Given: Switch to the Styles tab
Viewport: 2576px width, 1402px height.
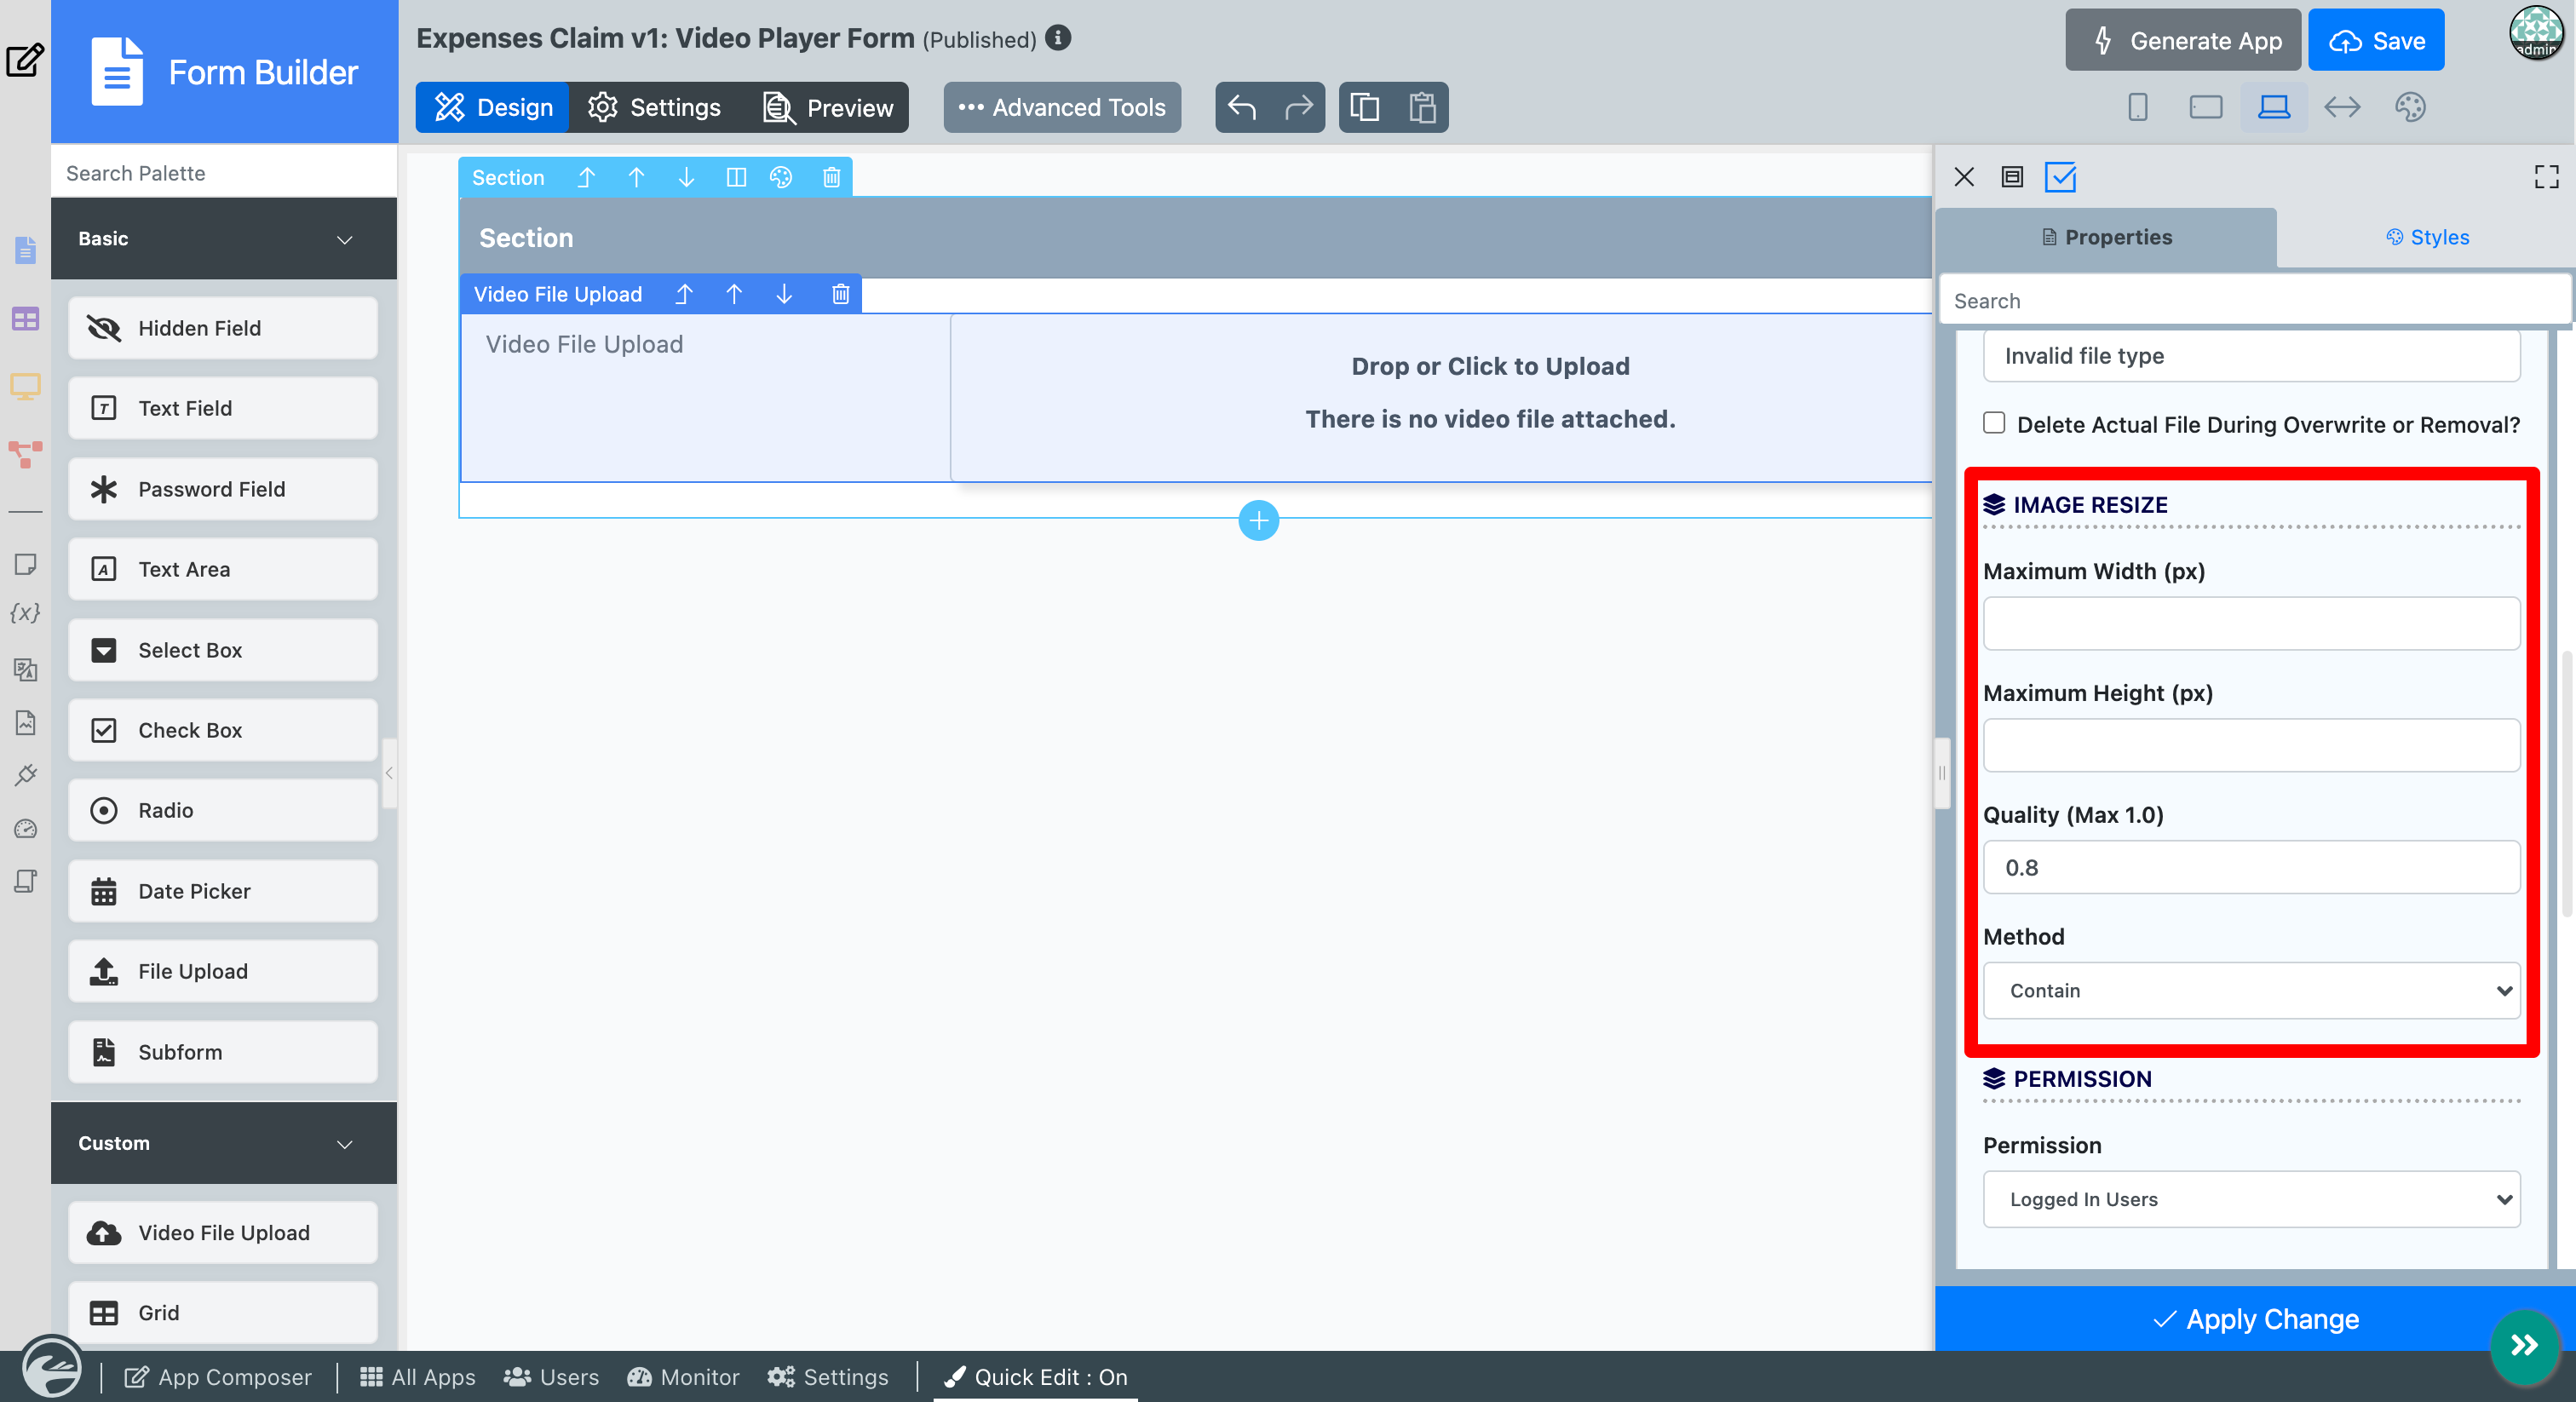Looking at the screenshot, I should pos(2426,237).
